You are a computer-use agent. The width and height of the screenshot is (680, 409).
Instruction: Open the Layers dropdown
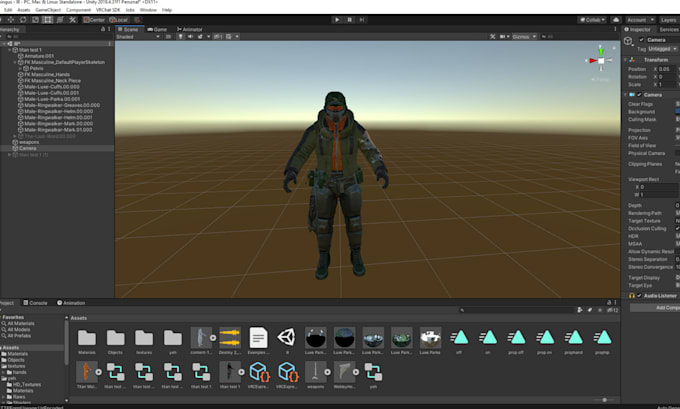669,20
